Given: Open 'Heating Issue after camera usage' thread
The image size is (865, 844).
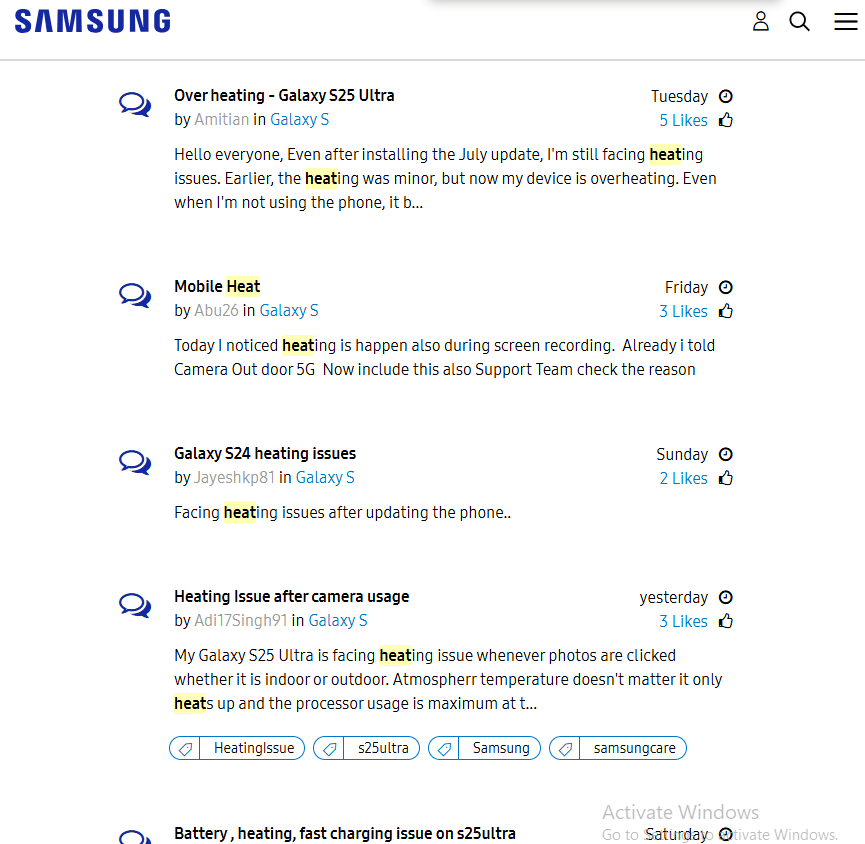Looking at the screenshot, I should click(291, 596).
